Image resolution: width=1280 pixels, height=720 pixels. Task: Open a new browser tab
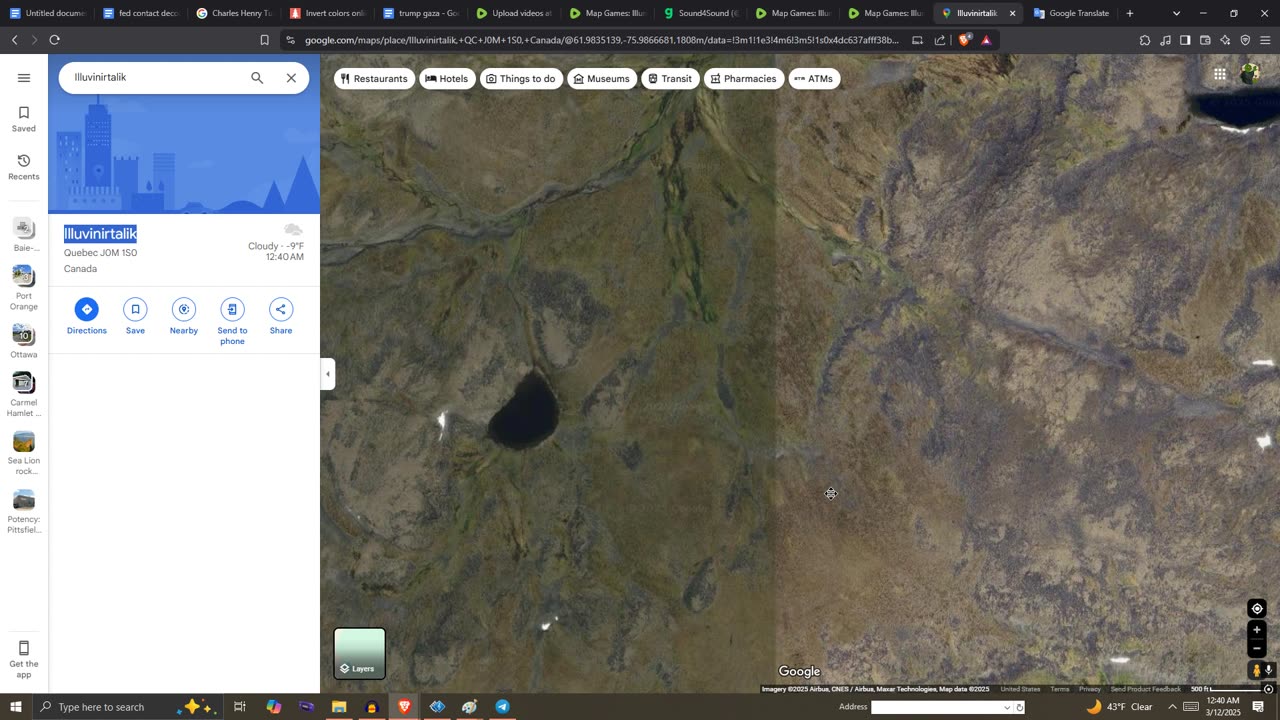(1130, 13)
